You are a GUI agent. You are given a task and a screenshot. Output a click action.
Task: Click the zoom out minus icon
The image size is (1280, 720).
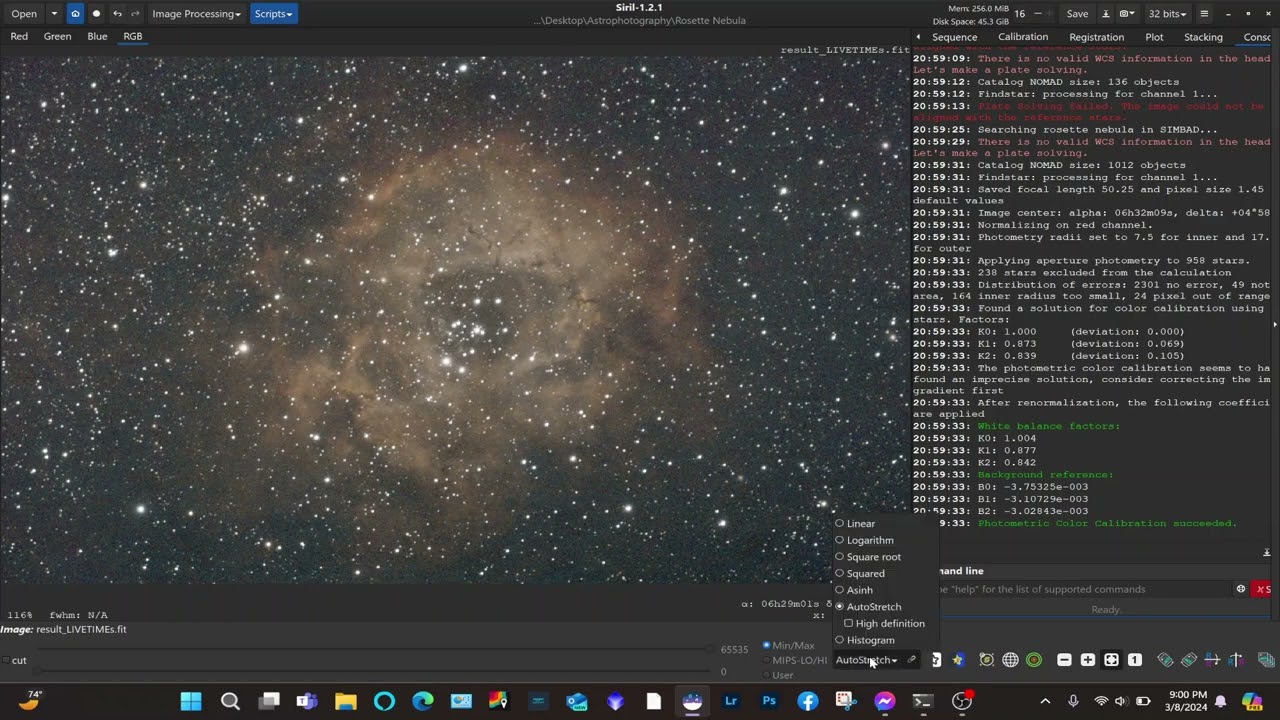[1064, 660]
